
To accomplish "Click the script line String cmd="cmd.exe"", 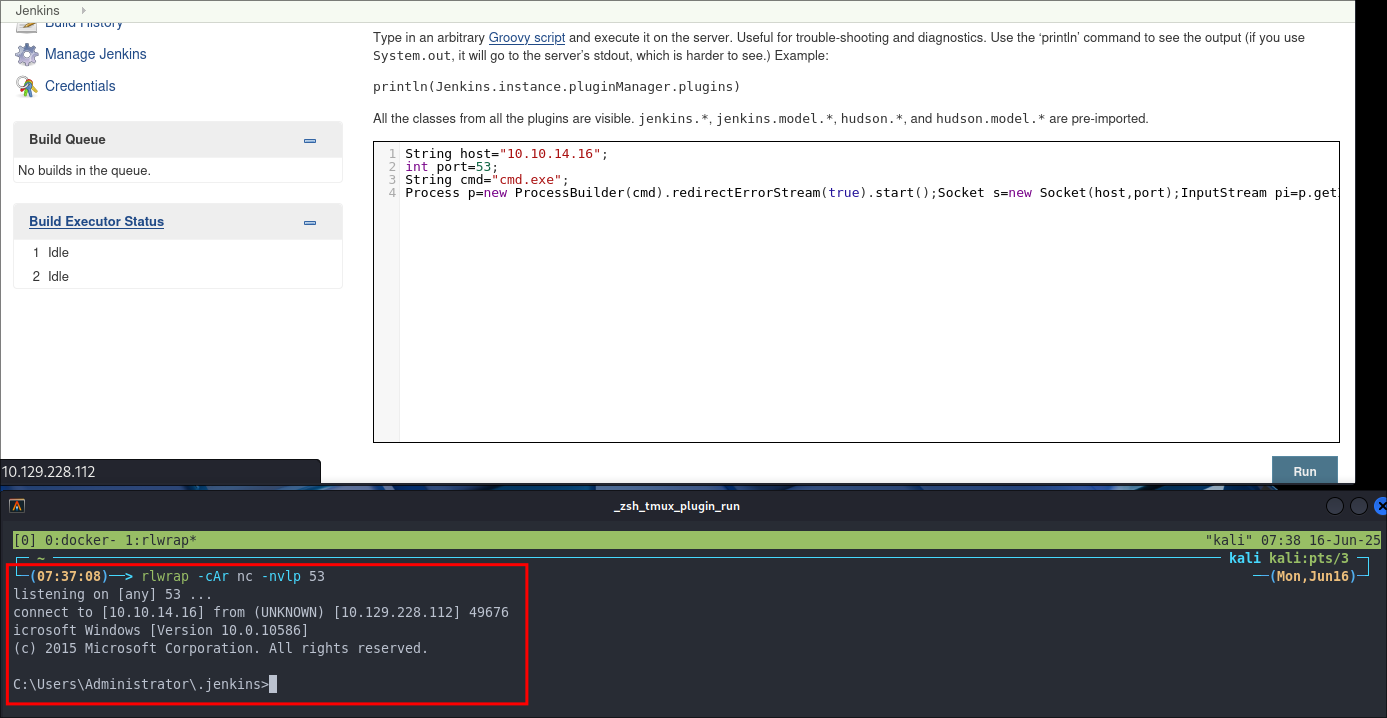I will pos(487,180).
